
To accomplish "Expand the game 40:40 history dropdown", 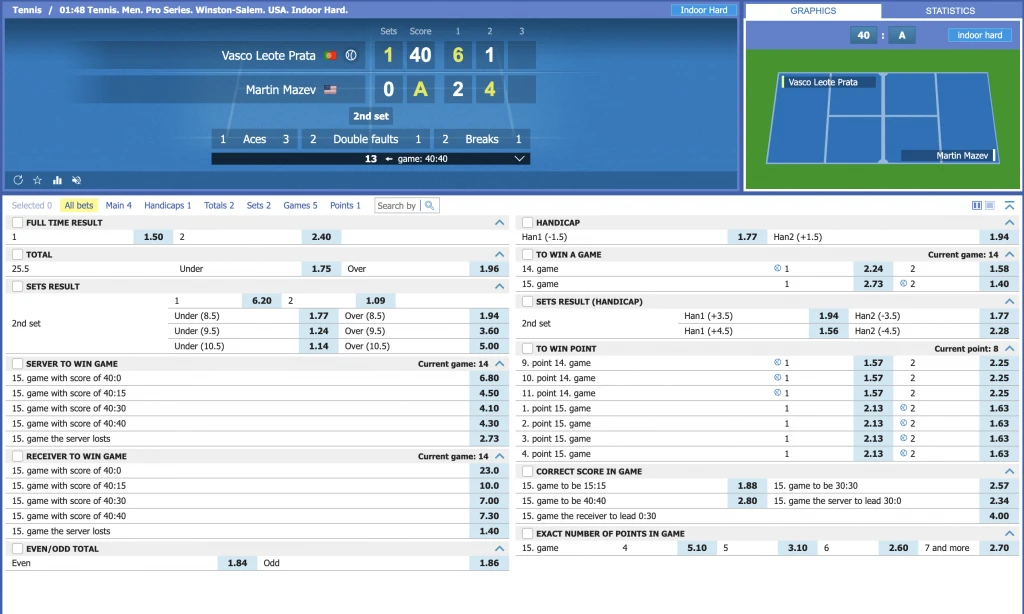I will pyautogui.click(x=518, y=159).
